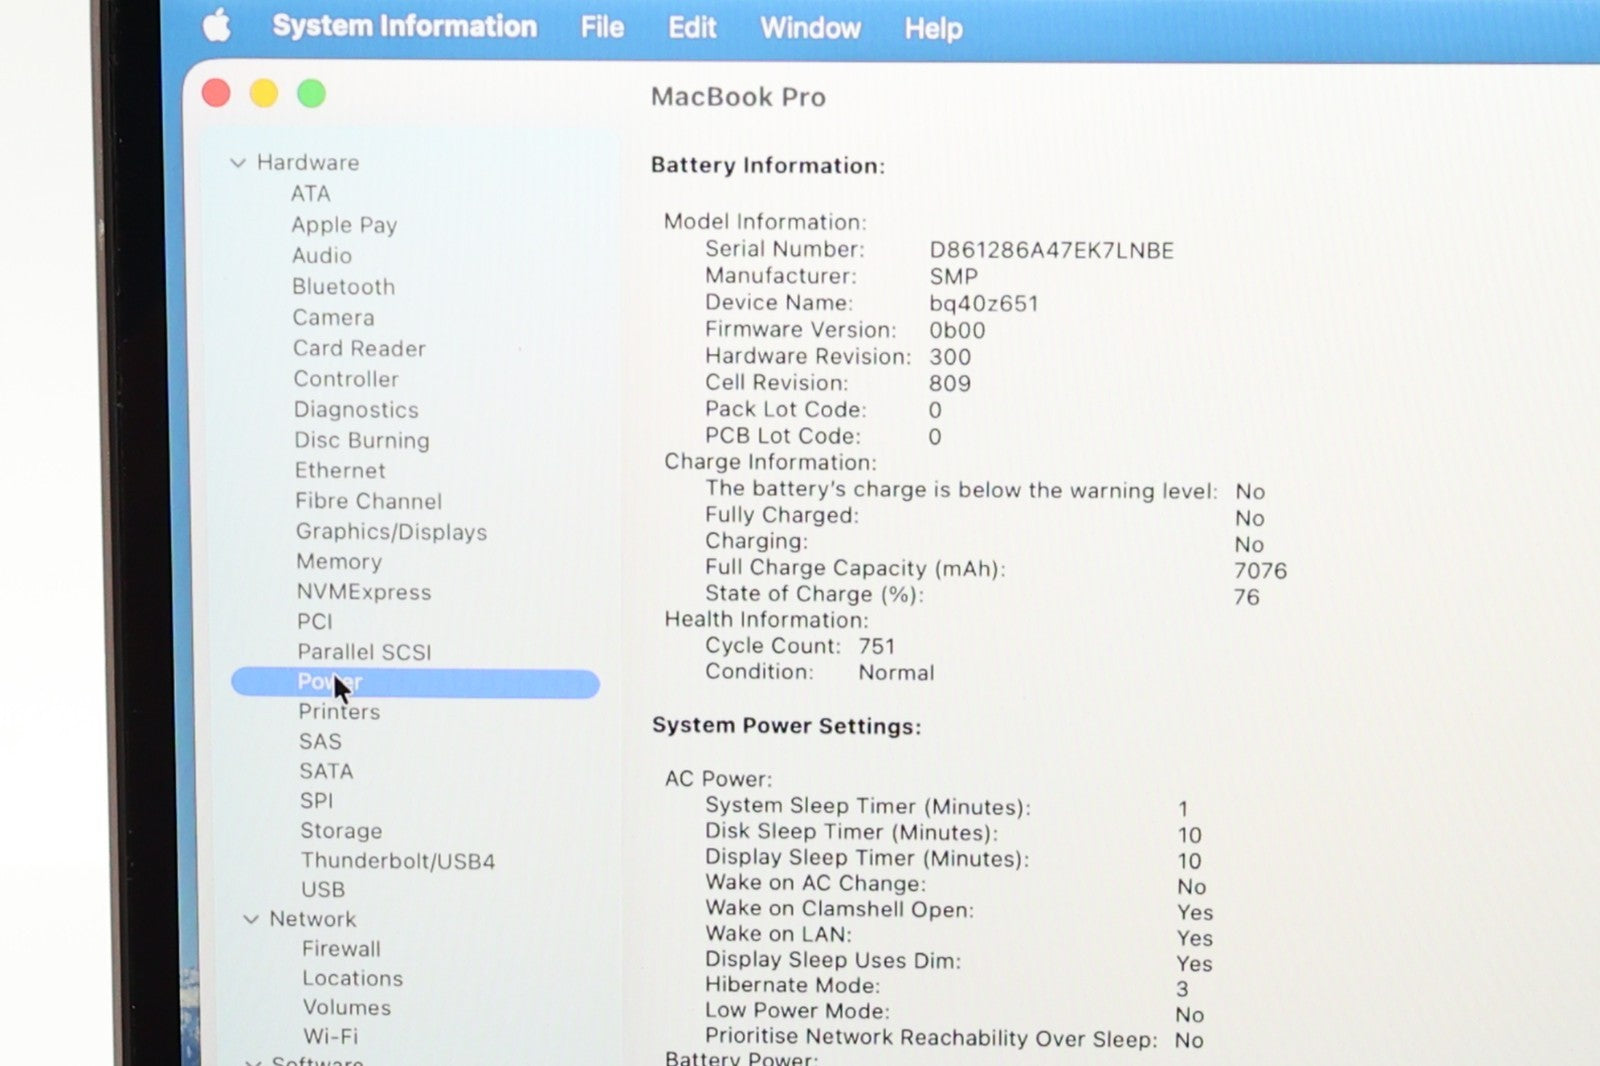Select NVMExpress in the sidebar
Image resolution: width=1600 pixels, height=1066 pixels.
[x=364, y=592]
